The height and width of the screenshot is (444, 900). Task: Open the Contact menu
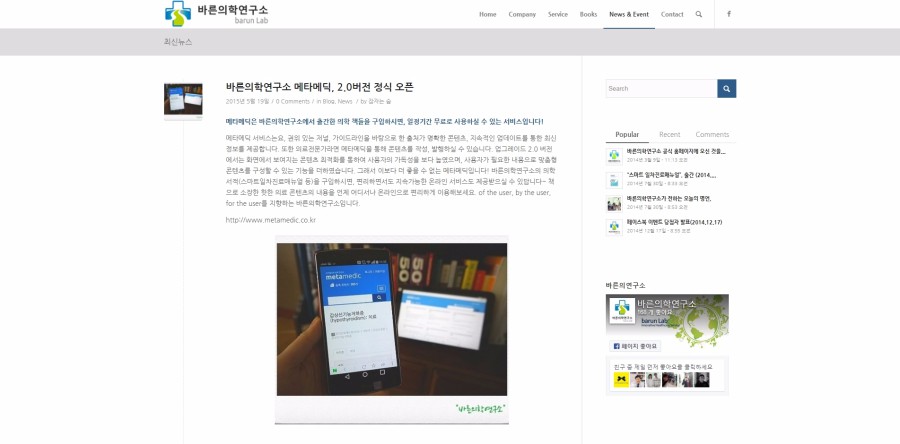point(672,14)
